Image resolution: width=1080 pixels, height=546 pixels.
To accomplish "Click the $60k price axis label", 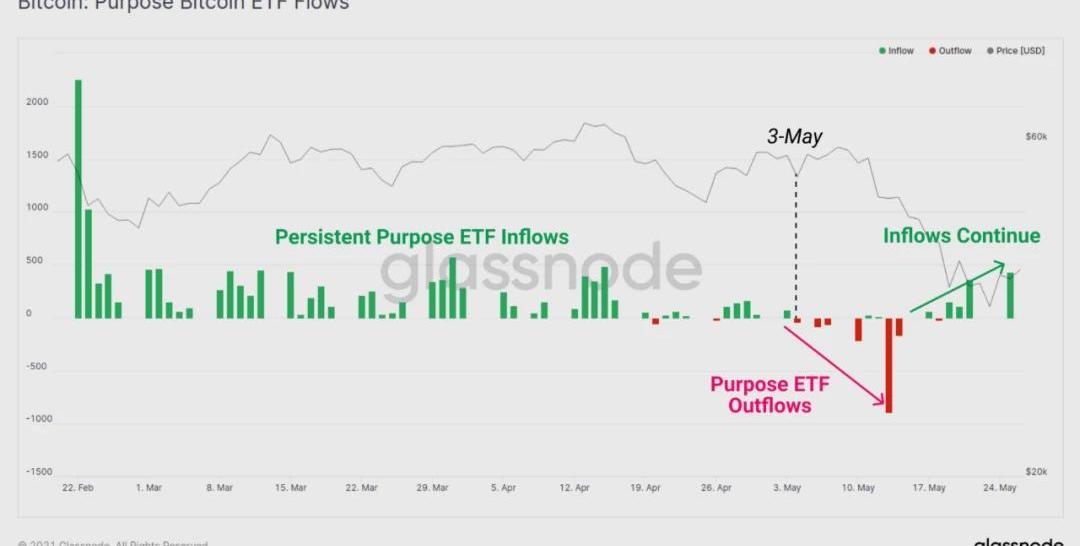I will (x=1035, y=137).
